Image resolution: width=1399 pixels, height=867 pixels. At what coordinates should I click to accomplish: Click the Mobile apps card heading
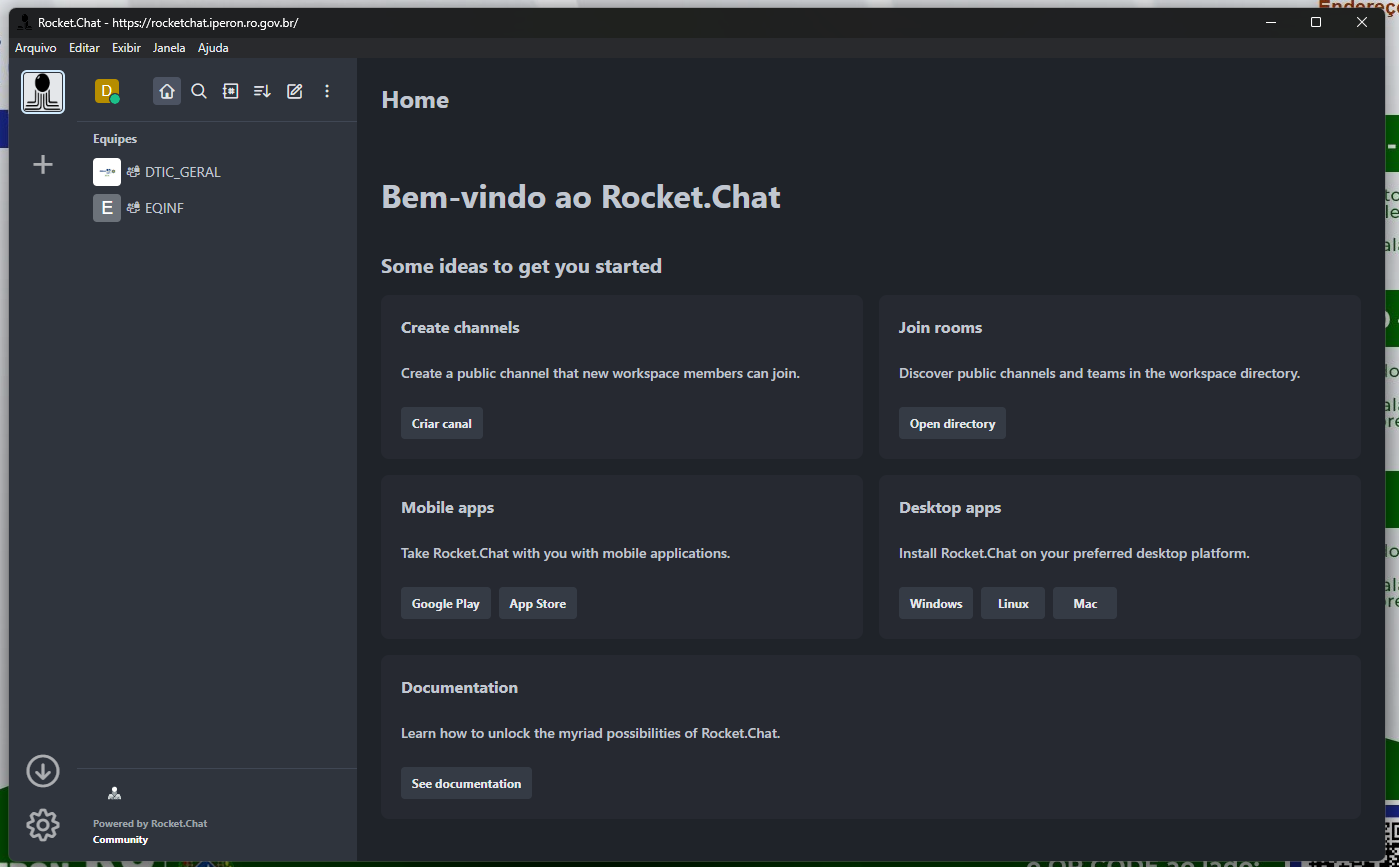click(447, 508)
